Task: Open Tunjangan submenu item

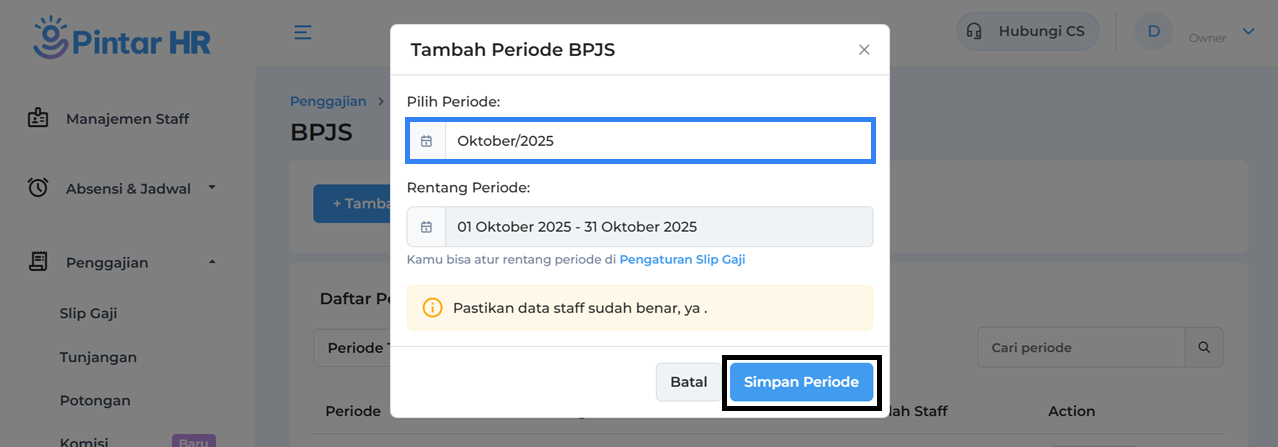Action: 98,357
